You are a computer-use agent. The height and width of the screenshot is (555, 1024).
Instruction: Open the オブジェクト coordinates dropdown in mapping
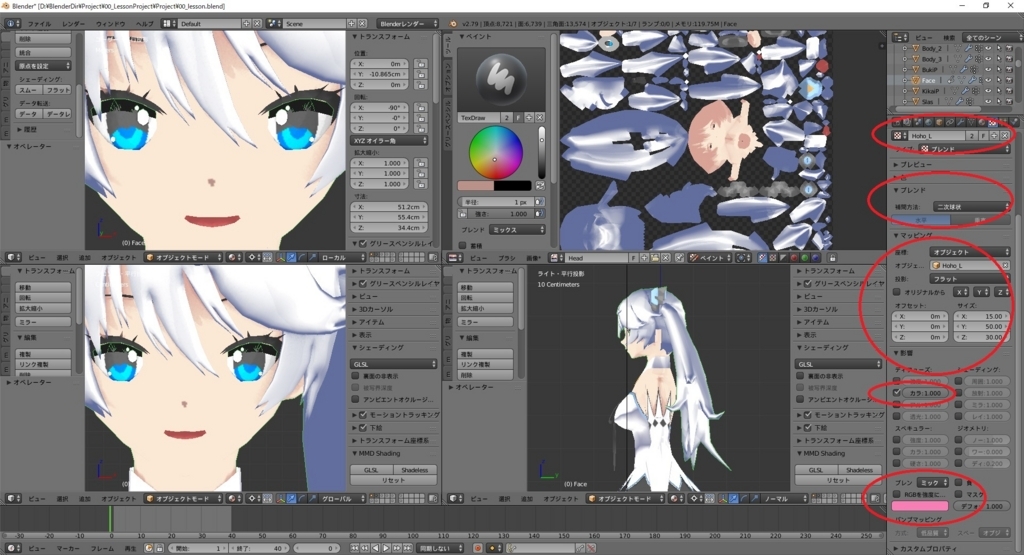click(970, 251)
